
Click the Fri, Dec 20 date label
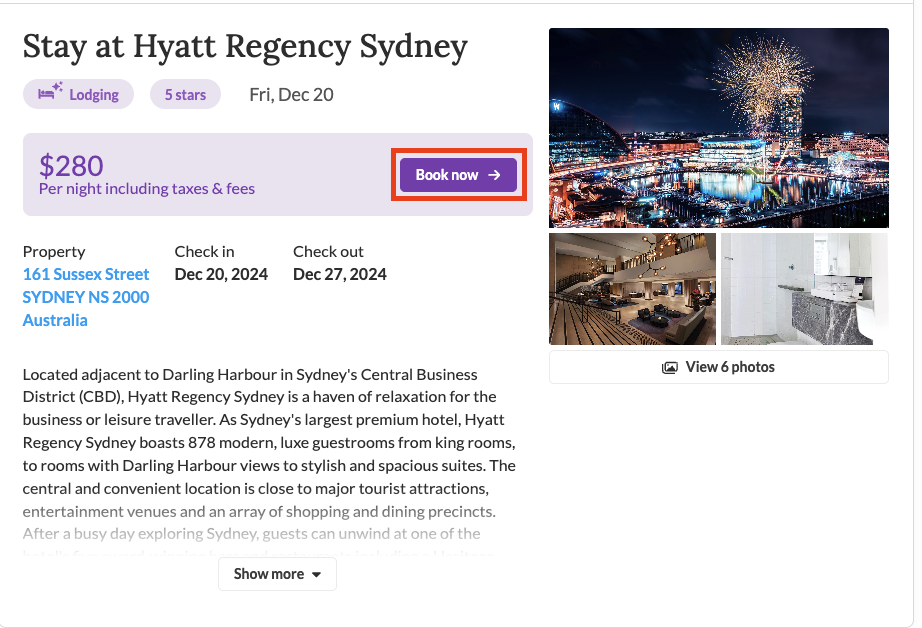(x=291, y=95)
